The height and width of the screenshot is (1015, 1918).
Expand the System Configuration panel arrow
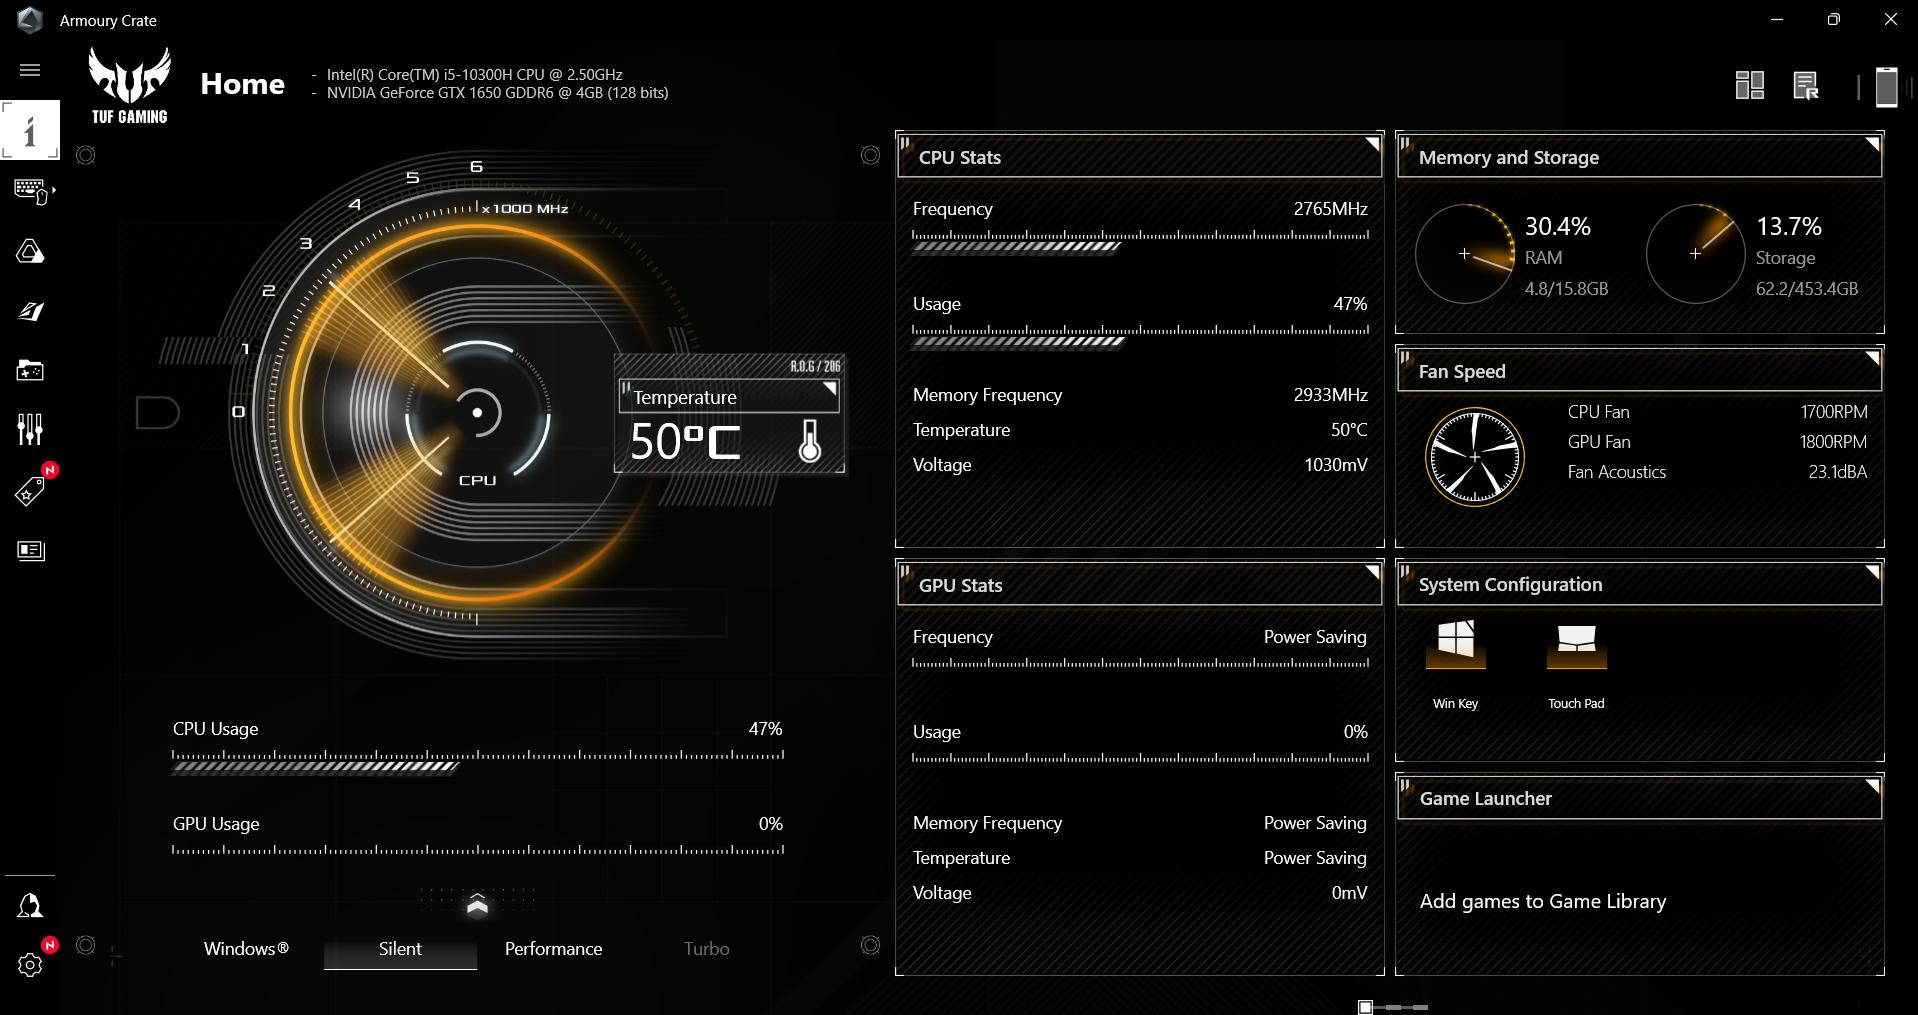tap(1873, 572)
